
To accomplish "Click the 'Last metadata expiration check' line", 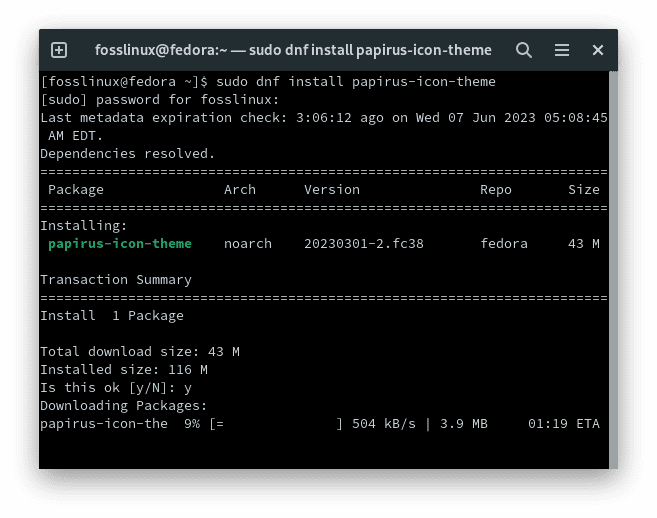I will click(324, 127).
